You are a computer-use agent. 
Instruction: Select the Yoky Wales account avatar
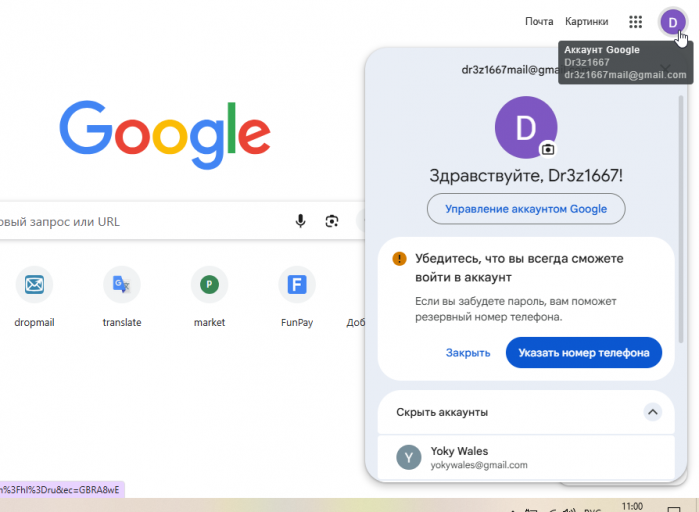tap(409, 457)
